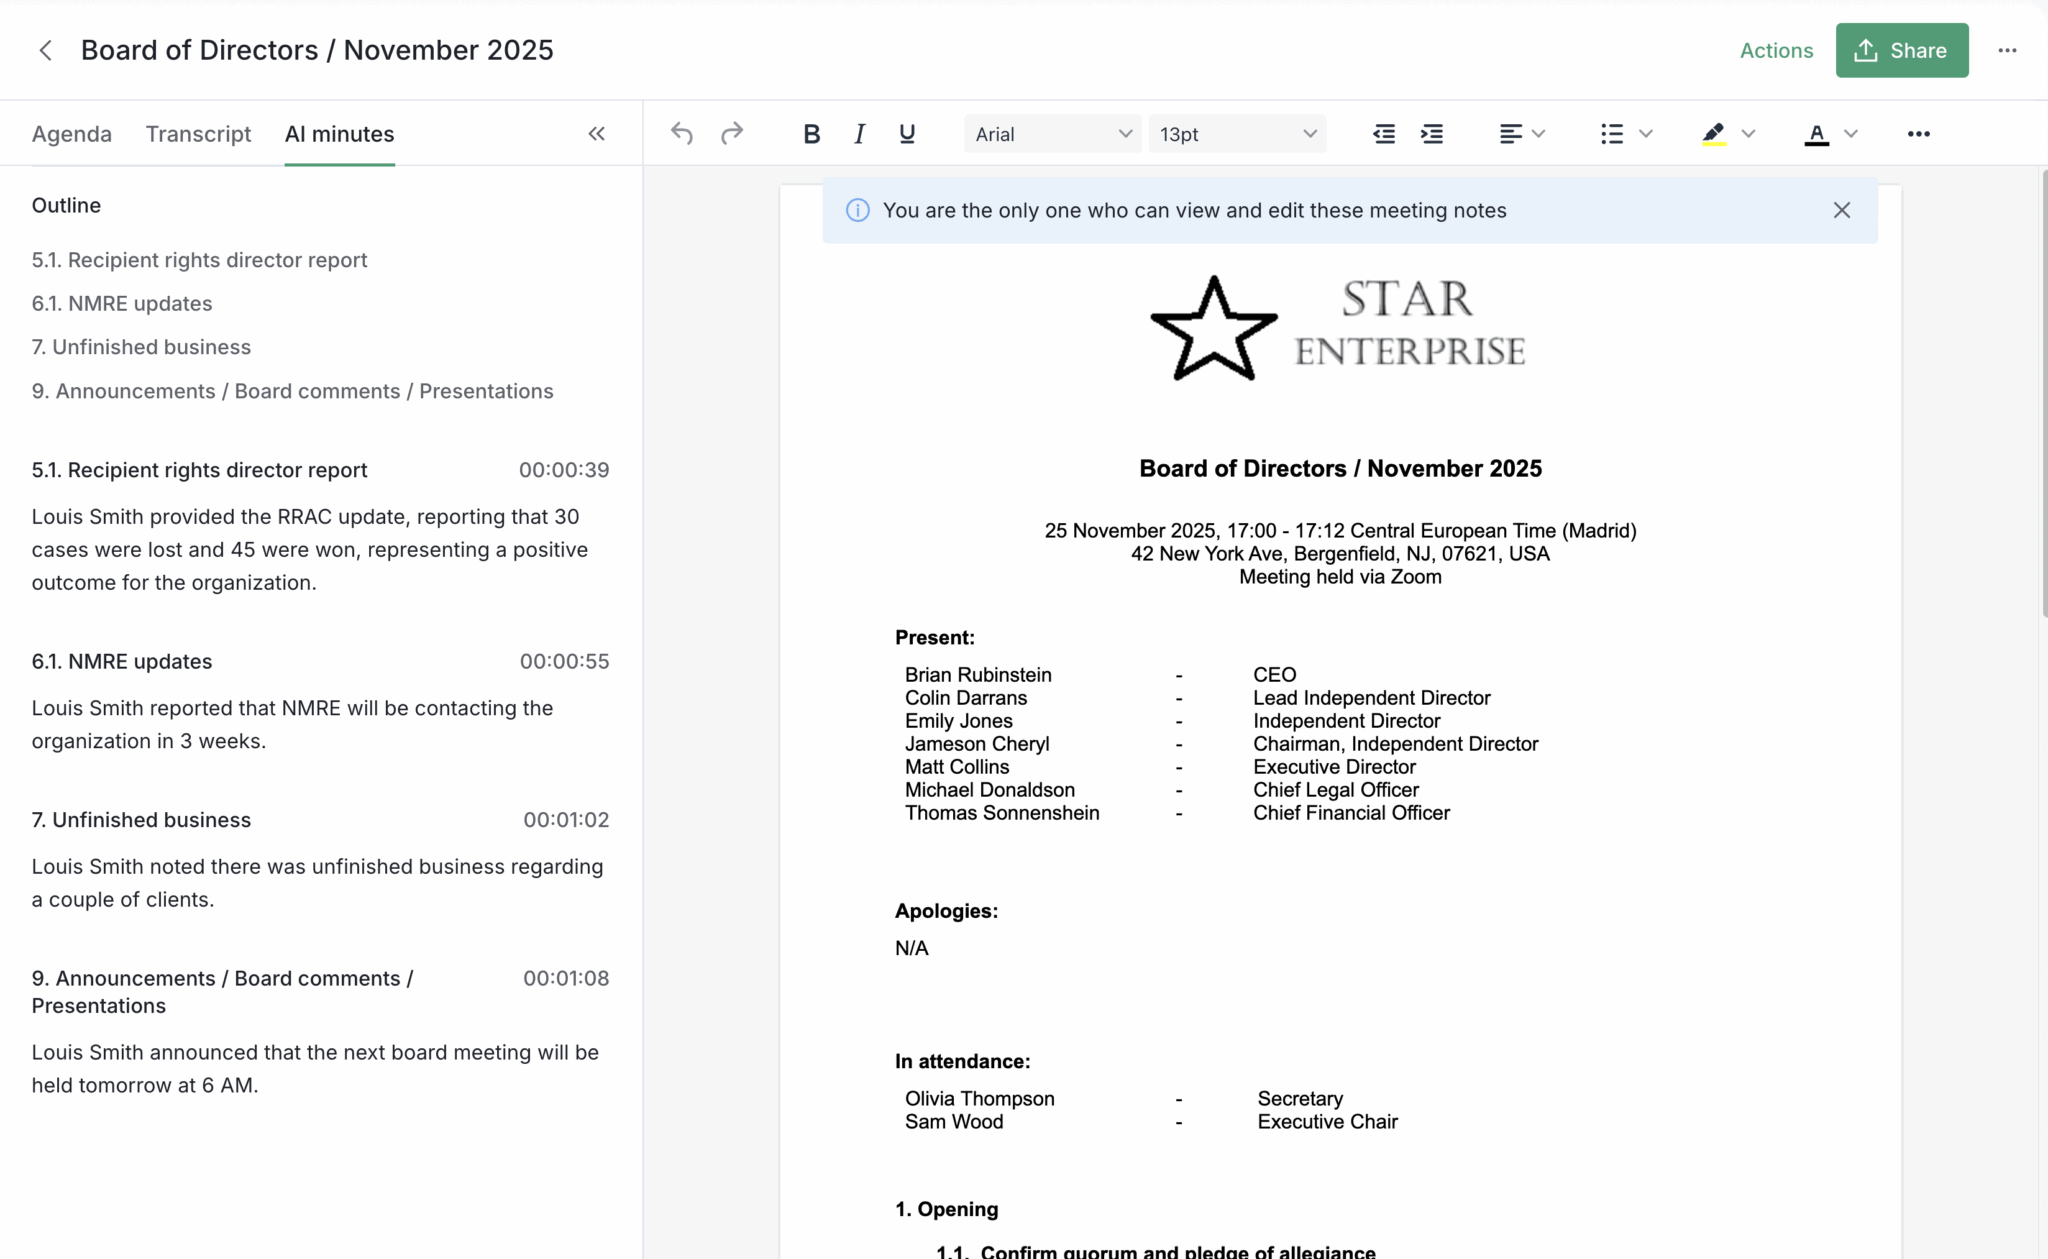Dismiss the meeting notes info banner
The image size is (2048, 1259).
coord(1841,210)
